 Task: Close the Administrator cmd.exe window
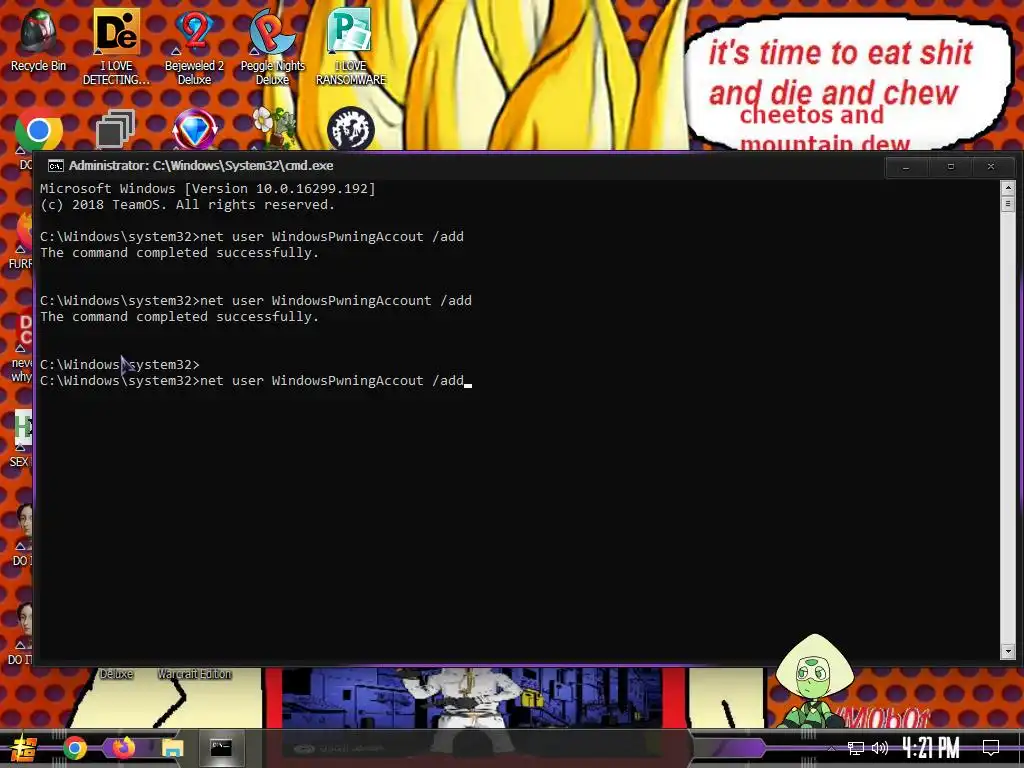[x=991, y=167]
